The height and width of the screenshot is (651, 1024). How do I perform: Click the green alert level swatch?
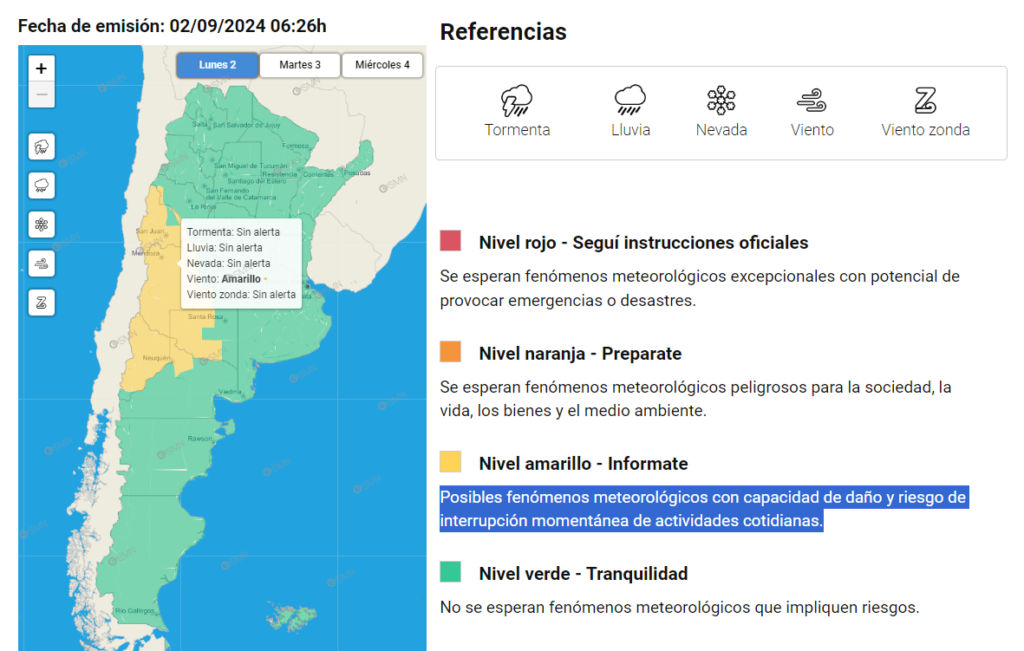451,571
